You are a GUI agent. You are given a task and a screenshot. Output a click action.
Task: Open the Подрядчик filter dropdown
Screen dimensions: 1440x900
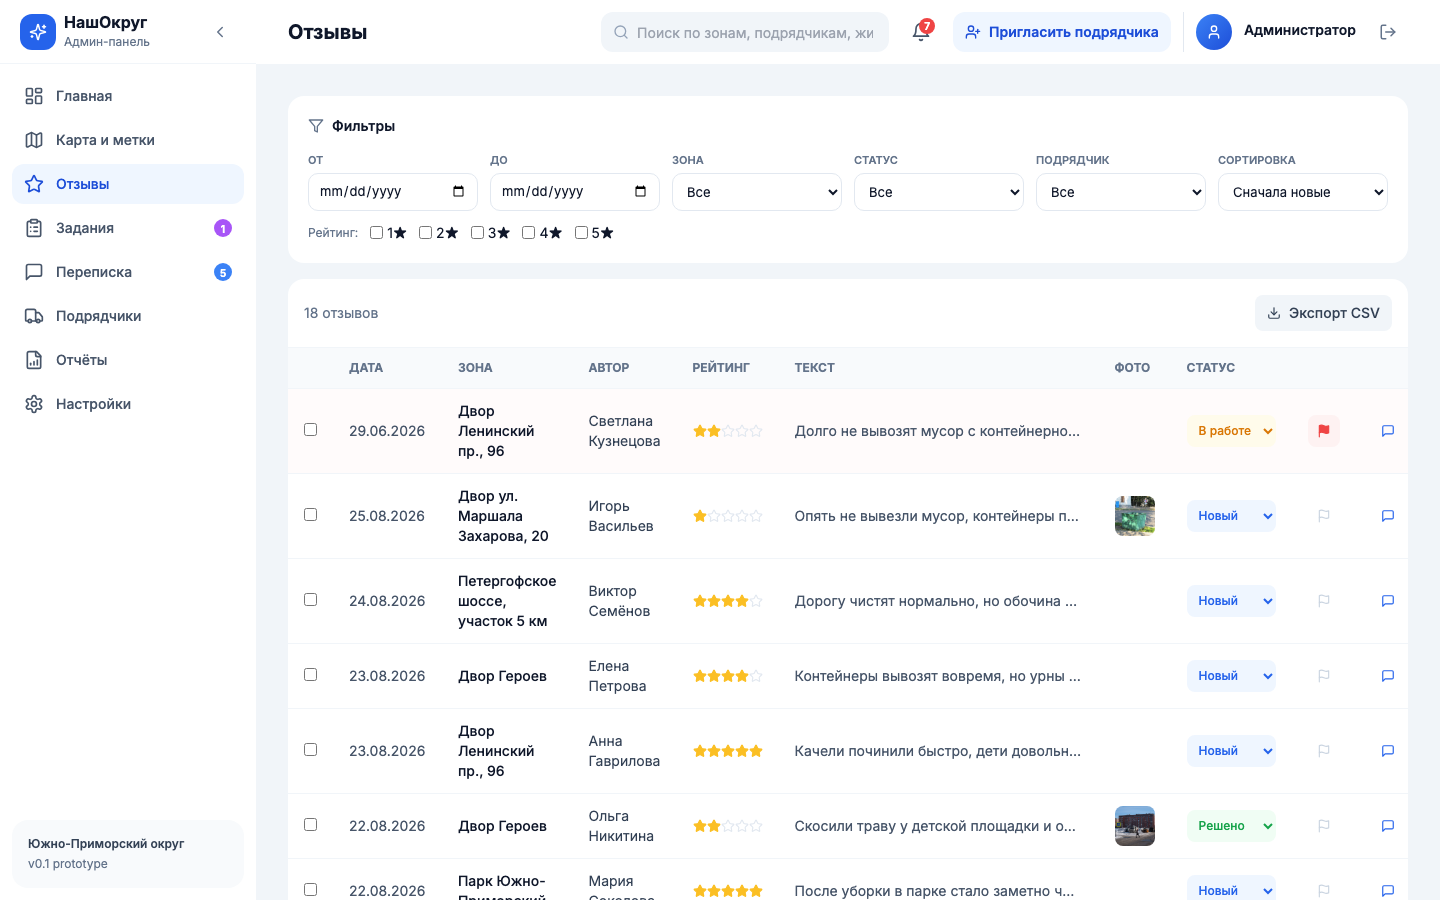[1121, 192]
